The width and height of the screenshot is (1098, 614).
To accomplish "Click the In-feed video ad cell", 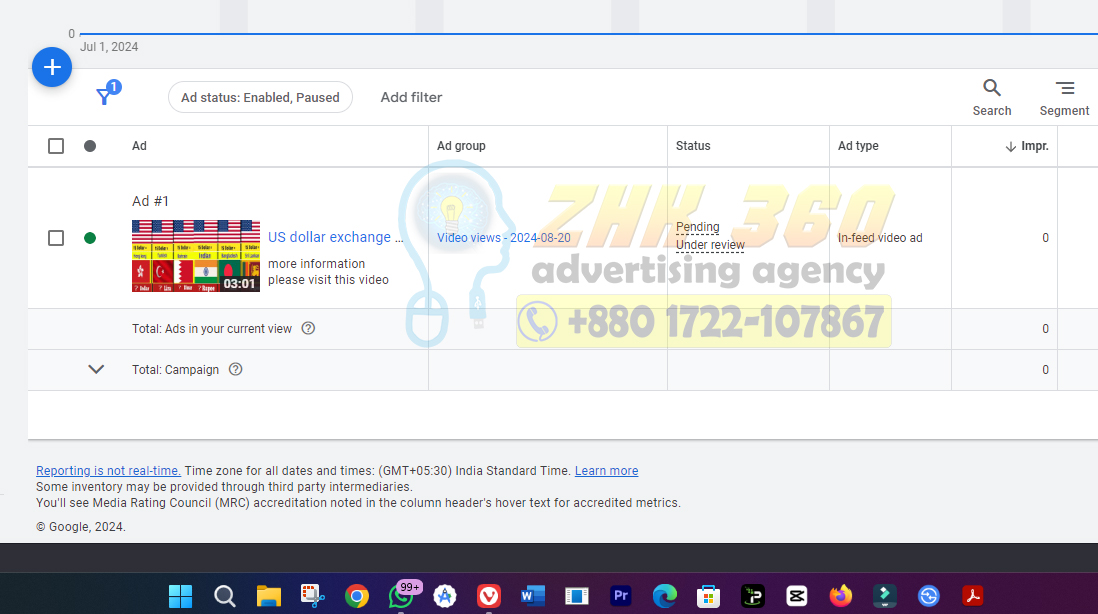I will click(x=880, y=238).
